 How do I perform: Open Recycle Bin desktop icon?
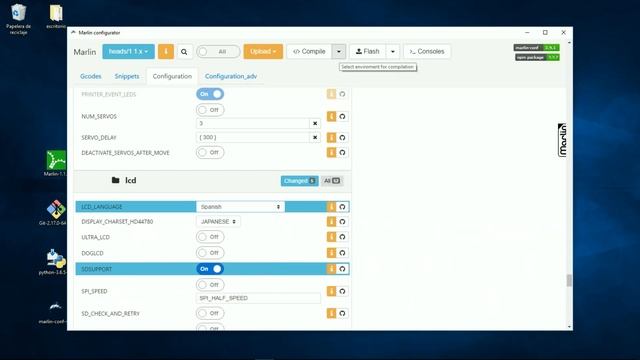click(18, 19)
